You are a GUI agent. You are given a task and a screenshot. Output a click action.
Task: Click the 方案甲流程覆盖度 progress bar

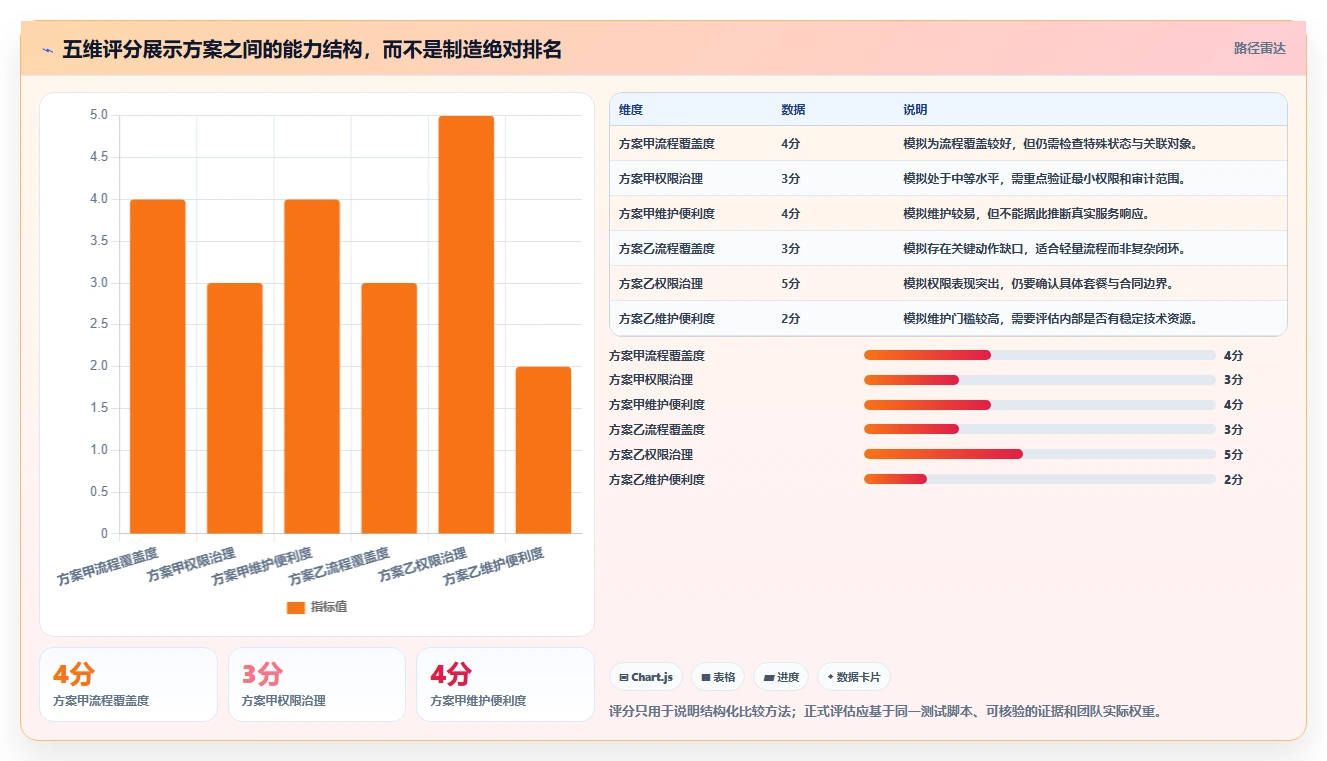click(1039, 355)
